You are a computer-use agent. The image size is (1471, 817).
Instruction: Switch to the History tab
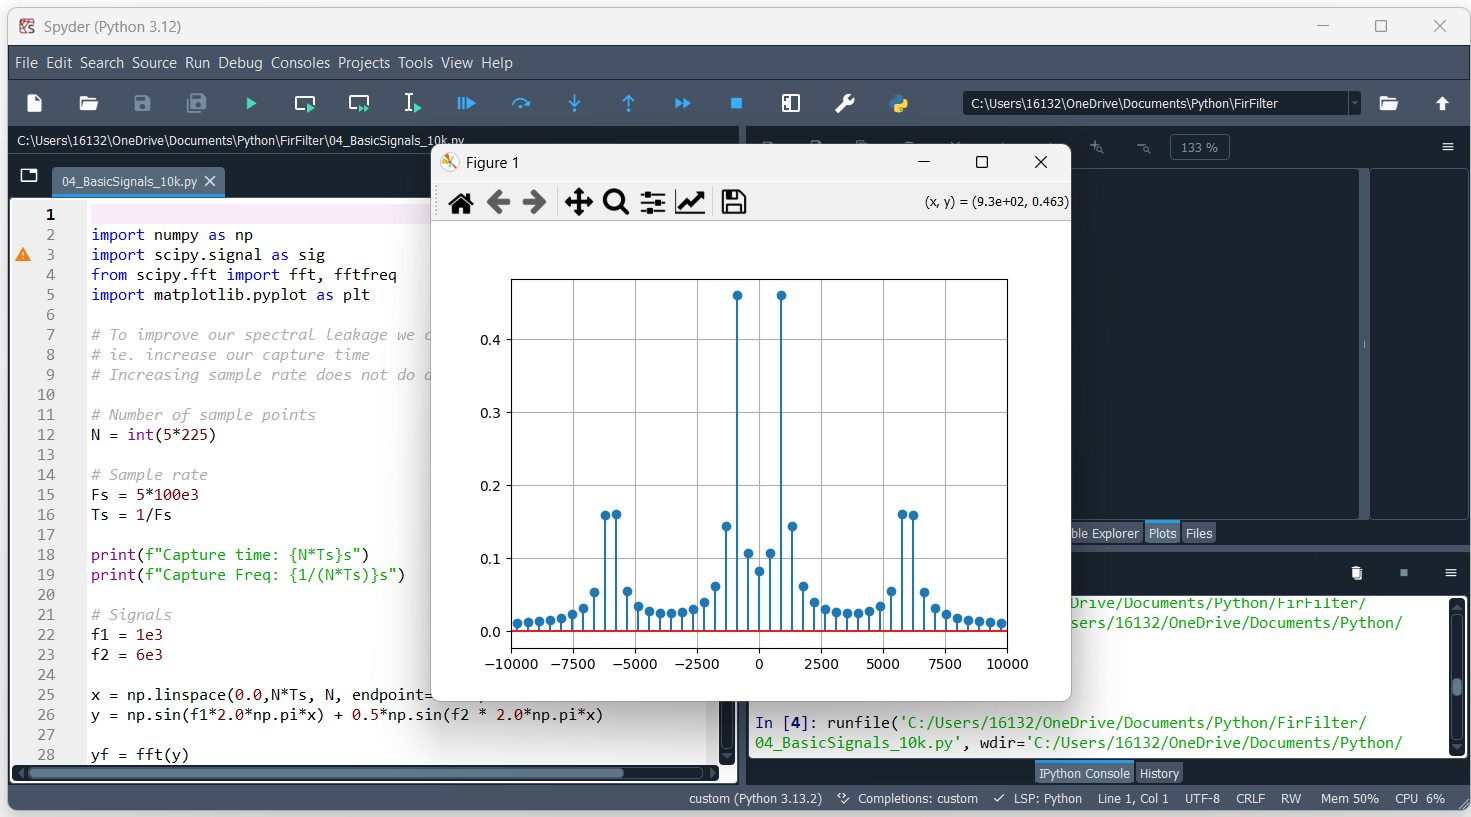pyautogui.click(x=1158, y=772)
